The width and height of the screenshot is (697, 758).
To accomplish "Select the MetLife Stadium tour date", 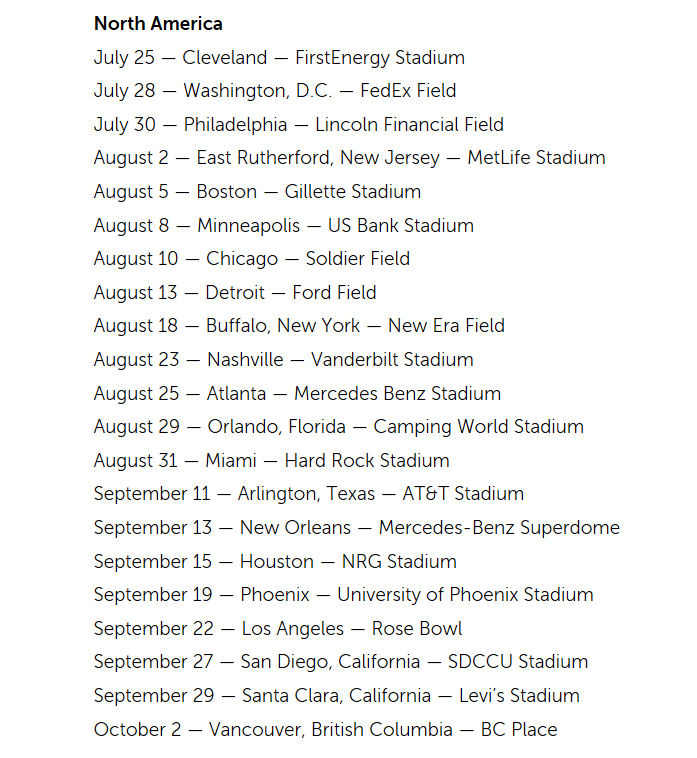I will (x=536, y=158).
